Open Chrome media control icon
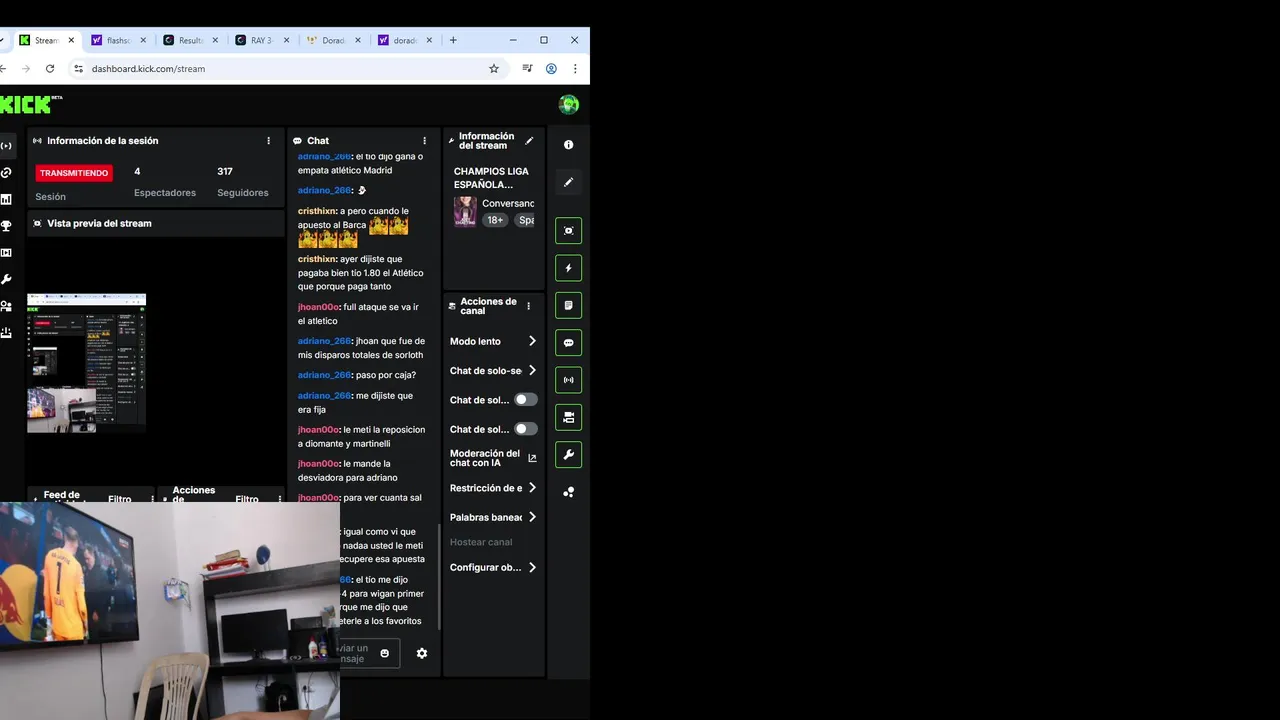 [527, 69]
